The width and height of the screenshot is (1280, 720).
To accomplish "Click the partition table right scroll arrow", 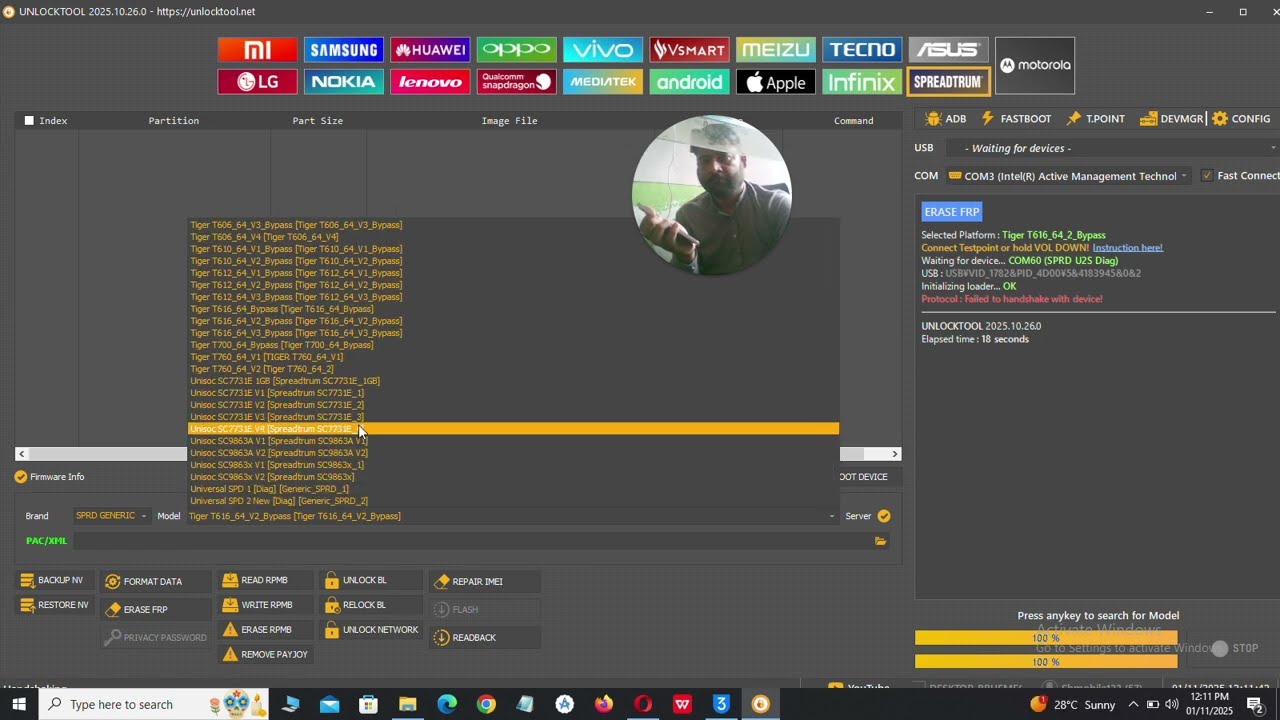I will coord(895,454).
